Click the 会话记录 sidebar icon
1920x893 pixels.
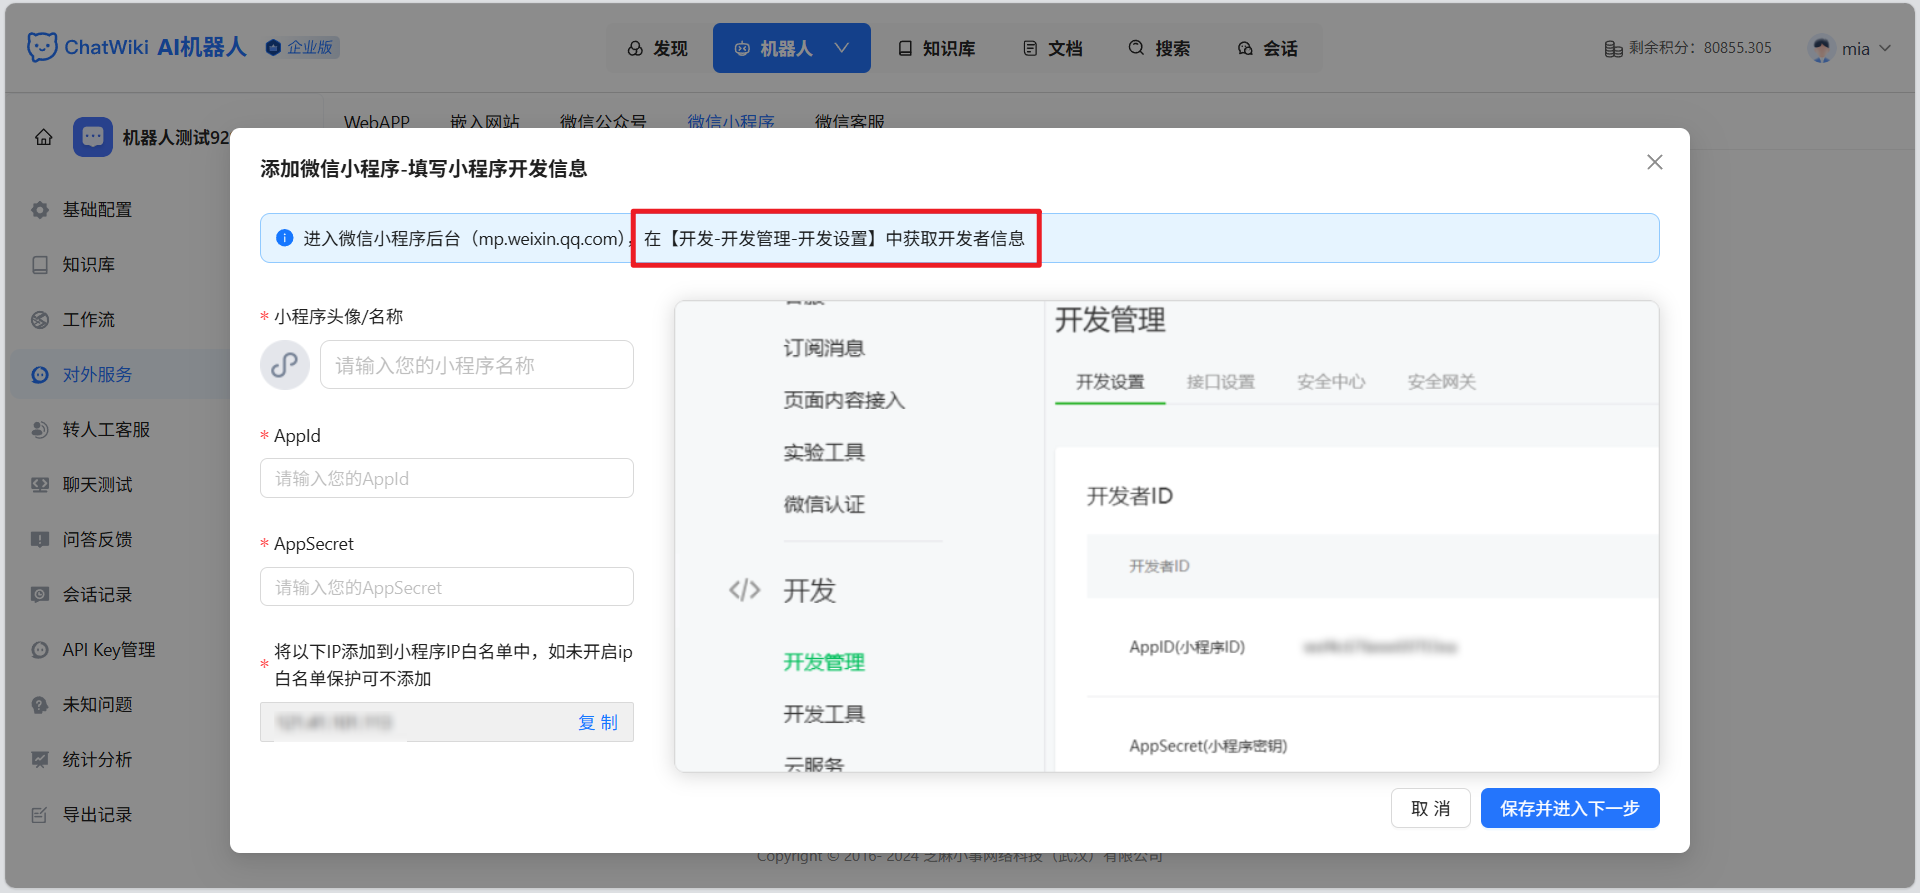40,595
